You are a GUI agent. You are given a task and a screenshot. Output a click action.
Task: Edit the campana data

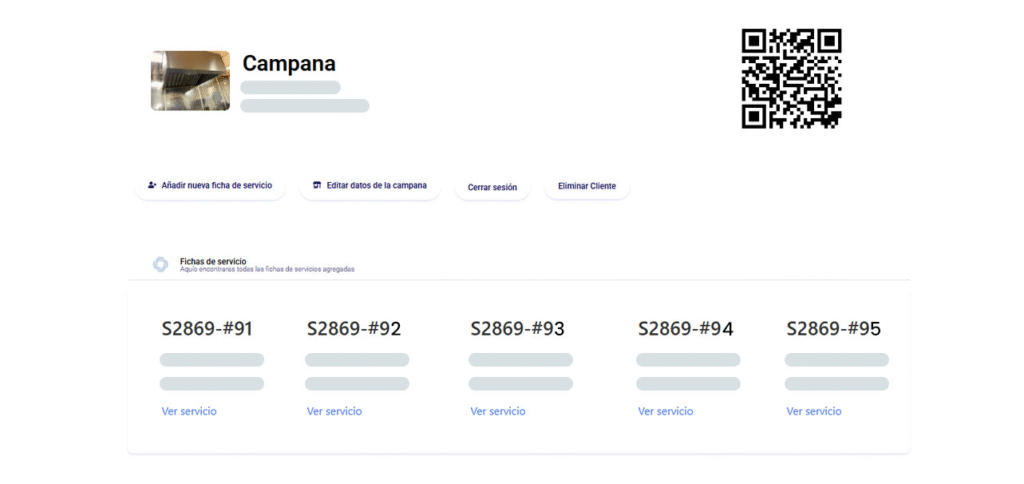coord(370,186)
